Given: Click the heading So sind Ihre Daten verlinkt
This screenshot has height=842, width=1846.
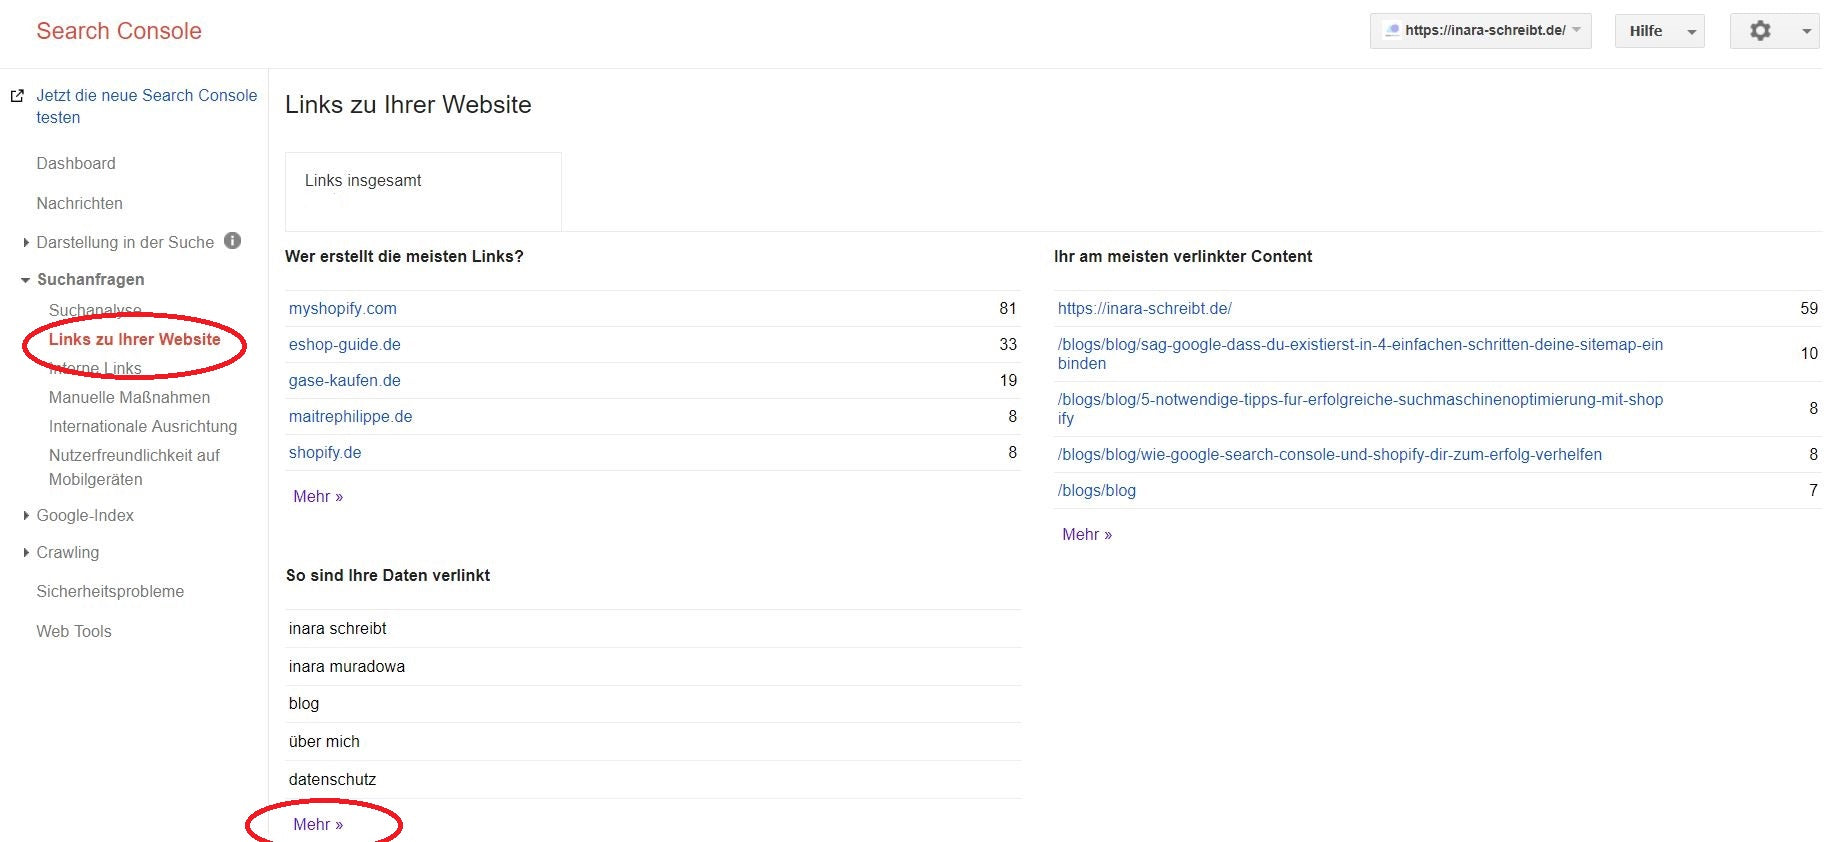Looking at the screenshot, I should [388, 576].
